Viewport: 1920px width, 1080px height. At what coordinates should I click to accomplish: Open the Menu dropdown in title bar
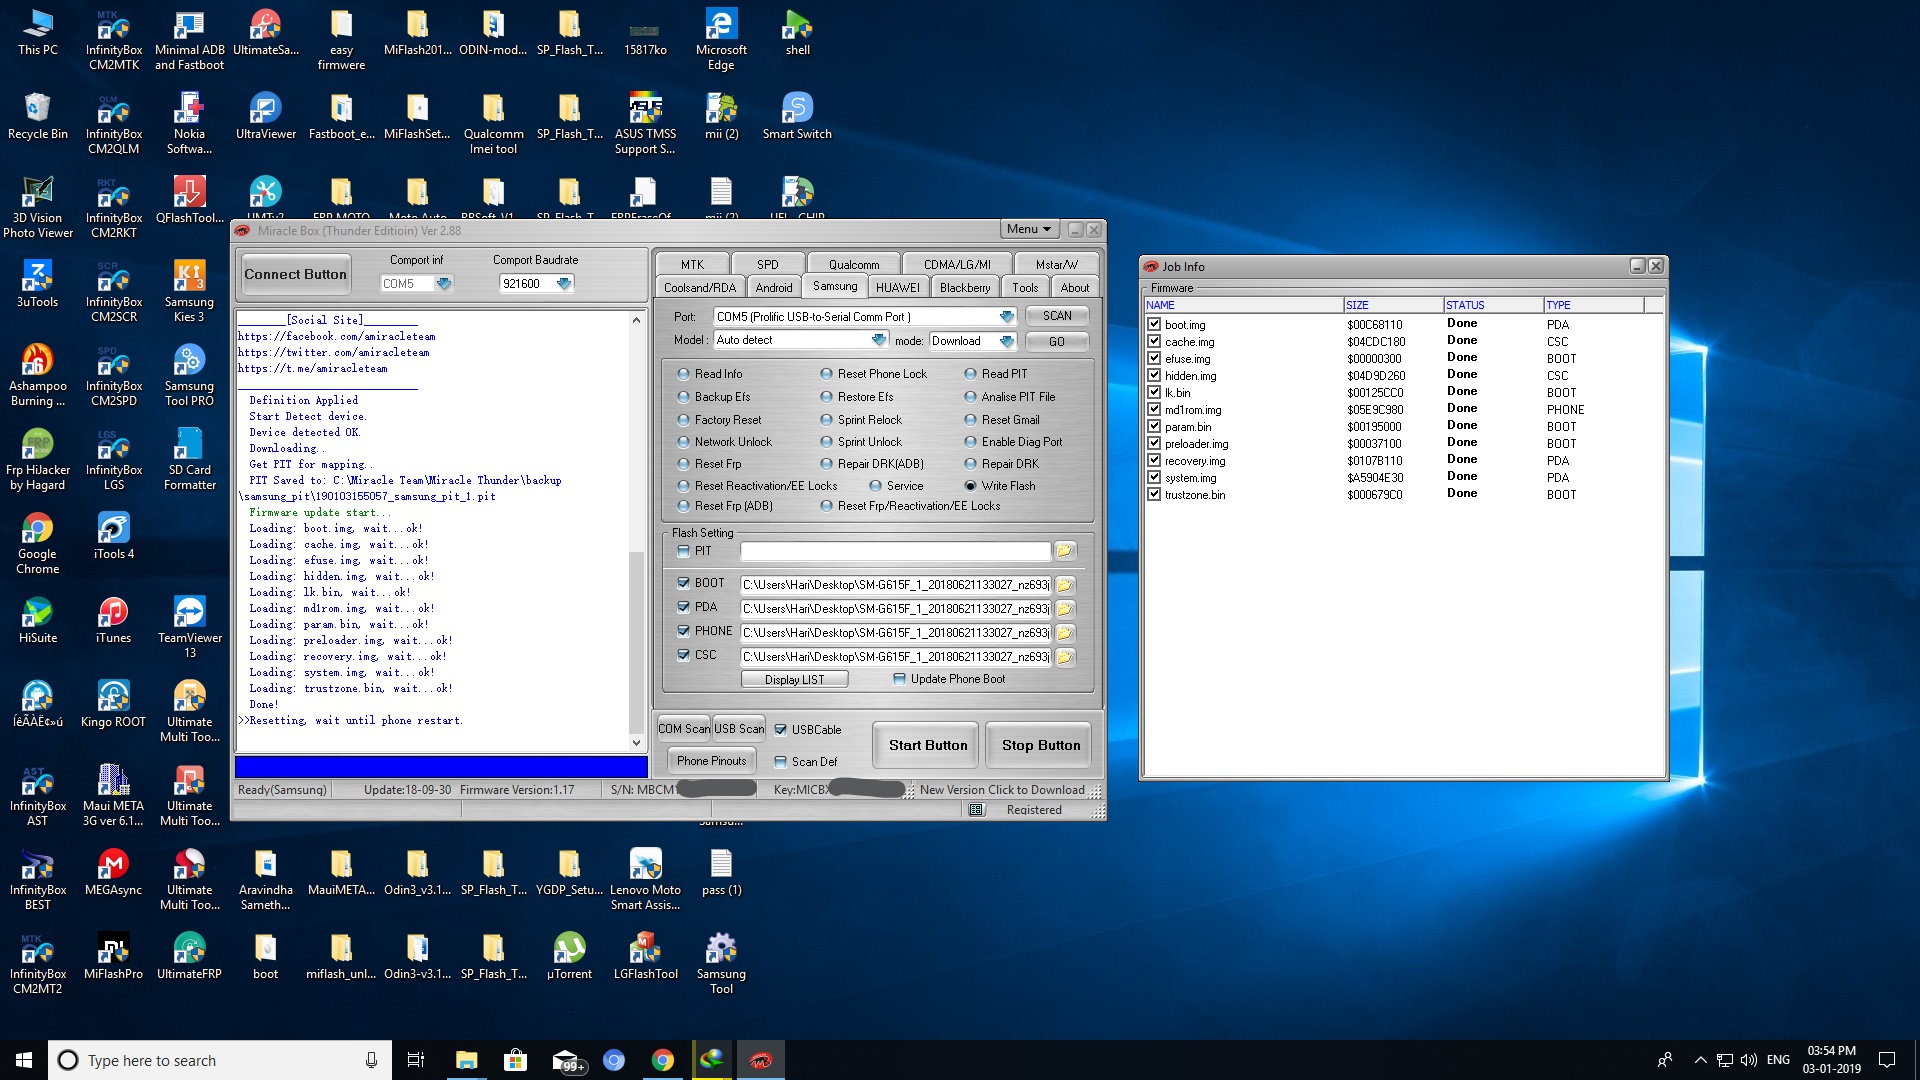[x=1029, y=229]
